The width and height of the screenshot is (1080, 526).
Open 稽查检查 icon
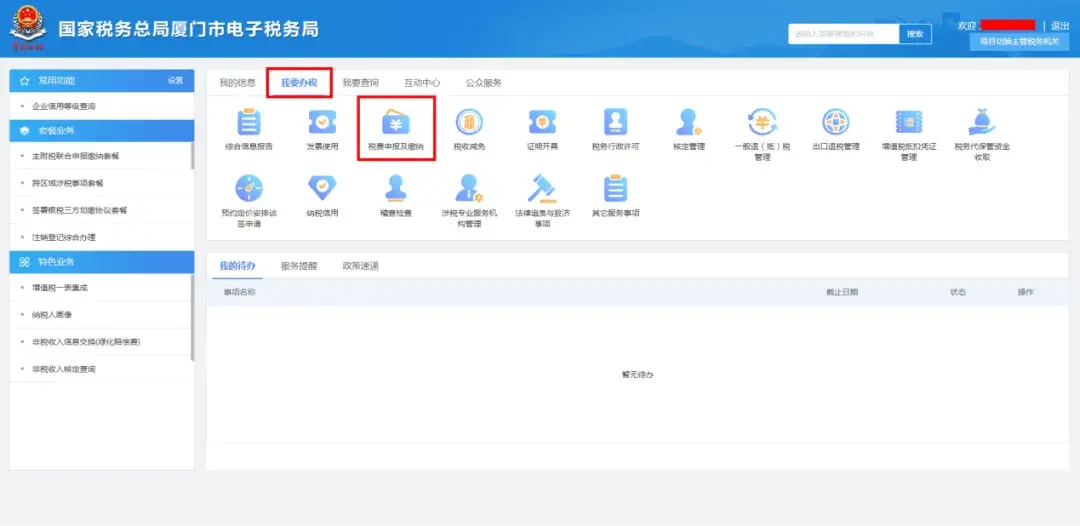click(395, 188)
